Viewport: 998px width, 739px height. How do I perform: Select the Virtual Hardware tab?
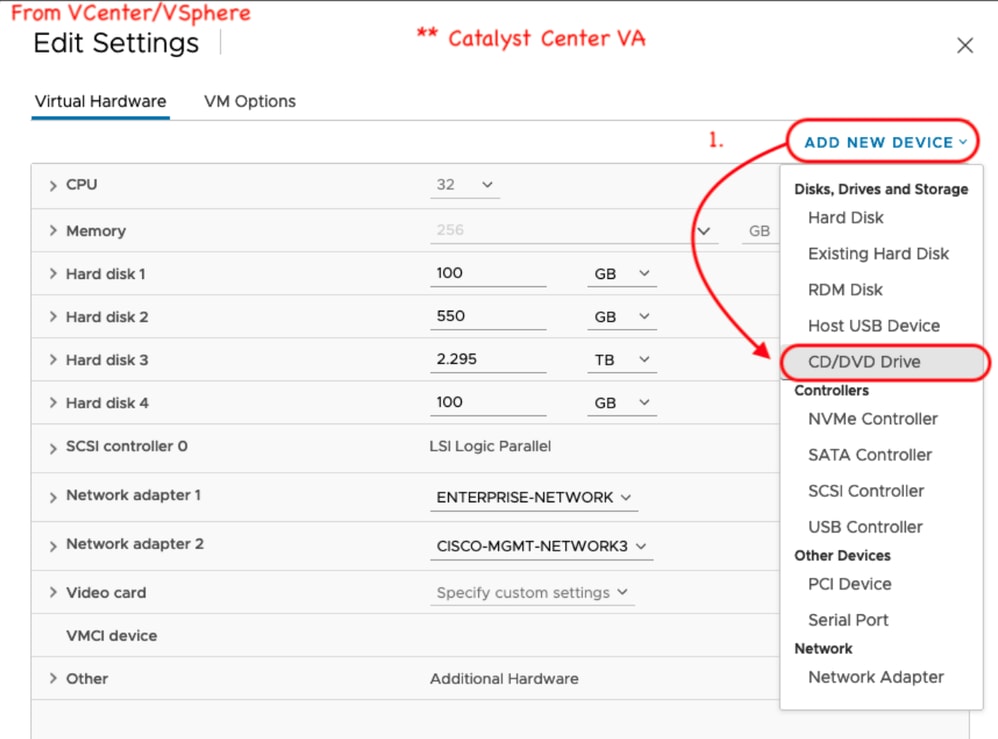pos(101,101)
